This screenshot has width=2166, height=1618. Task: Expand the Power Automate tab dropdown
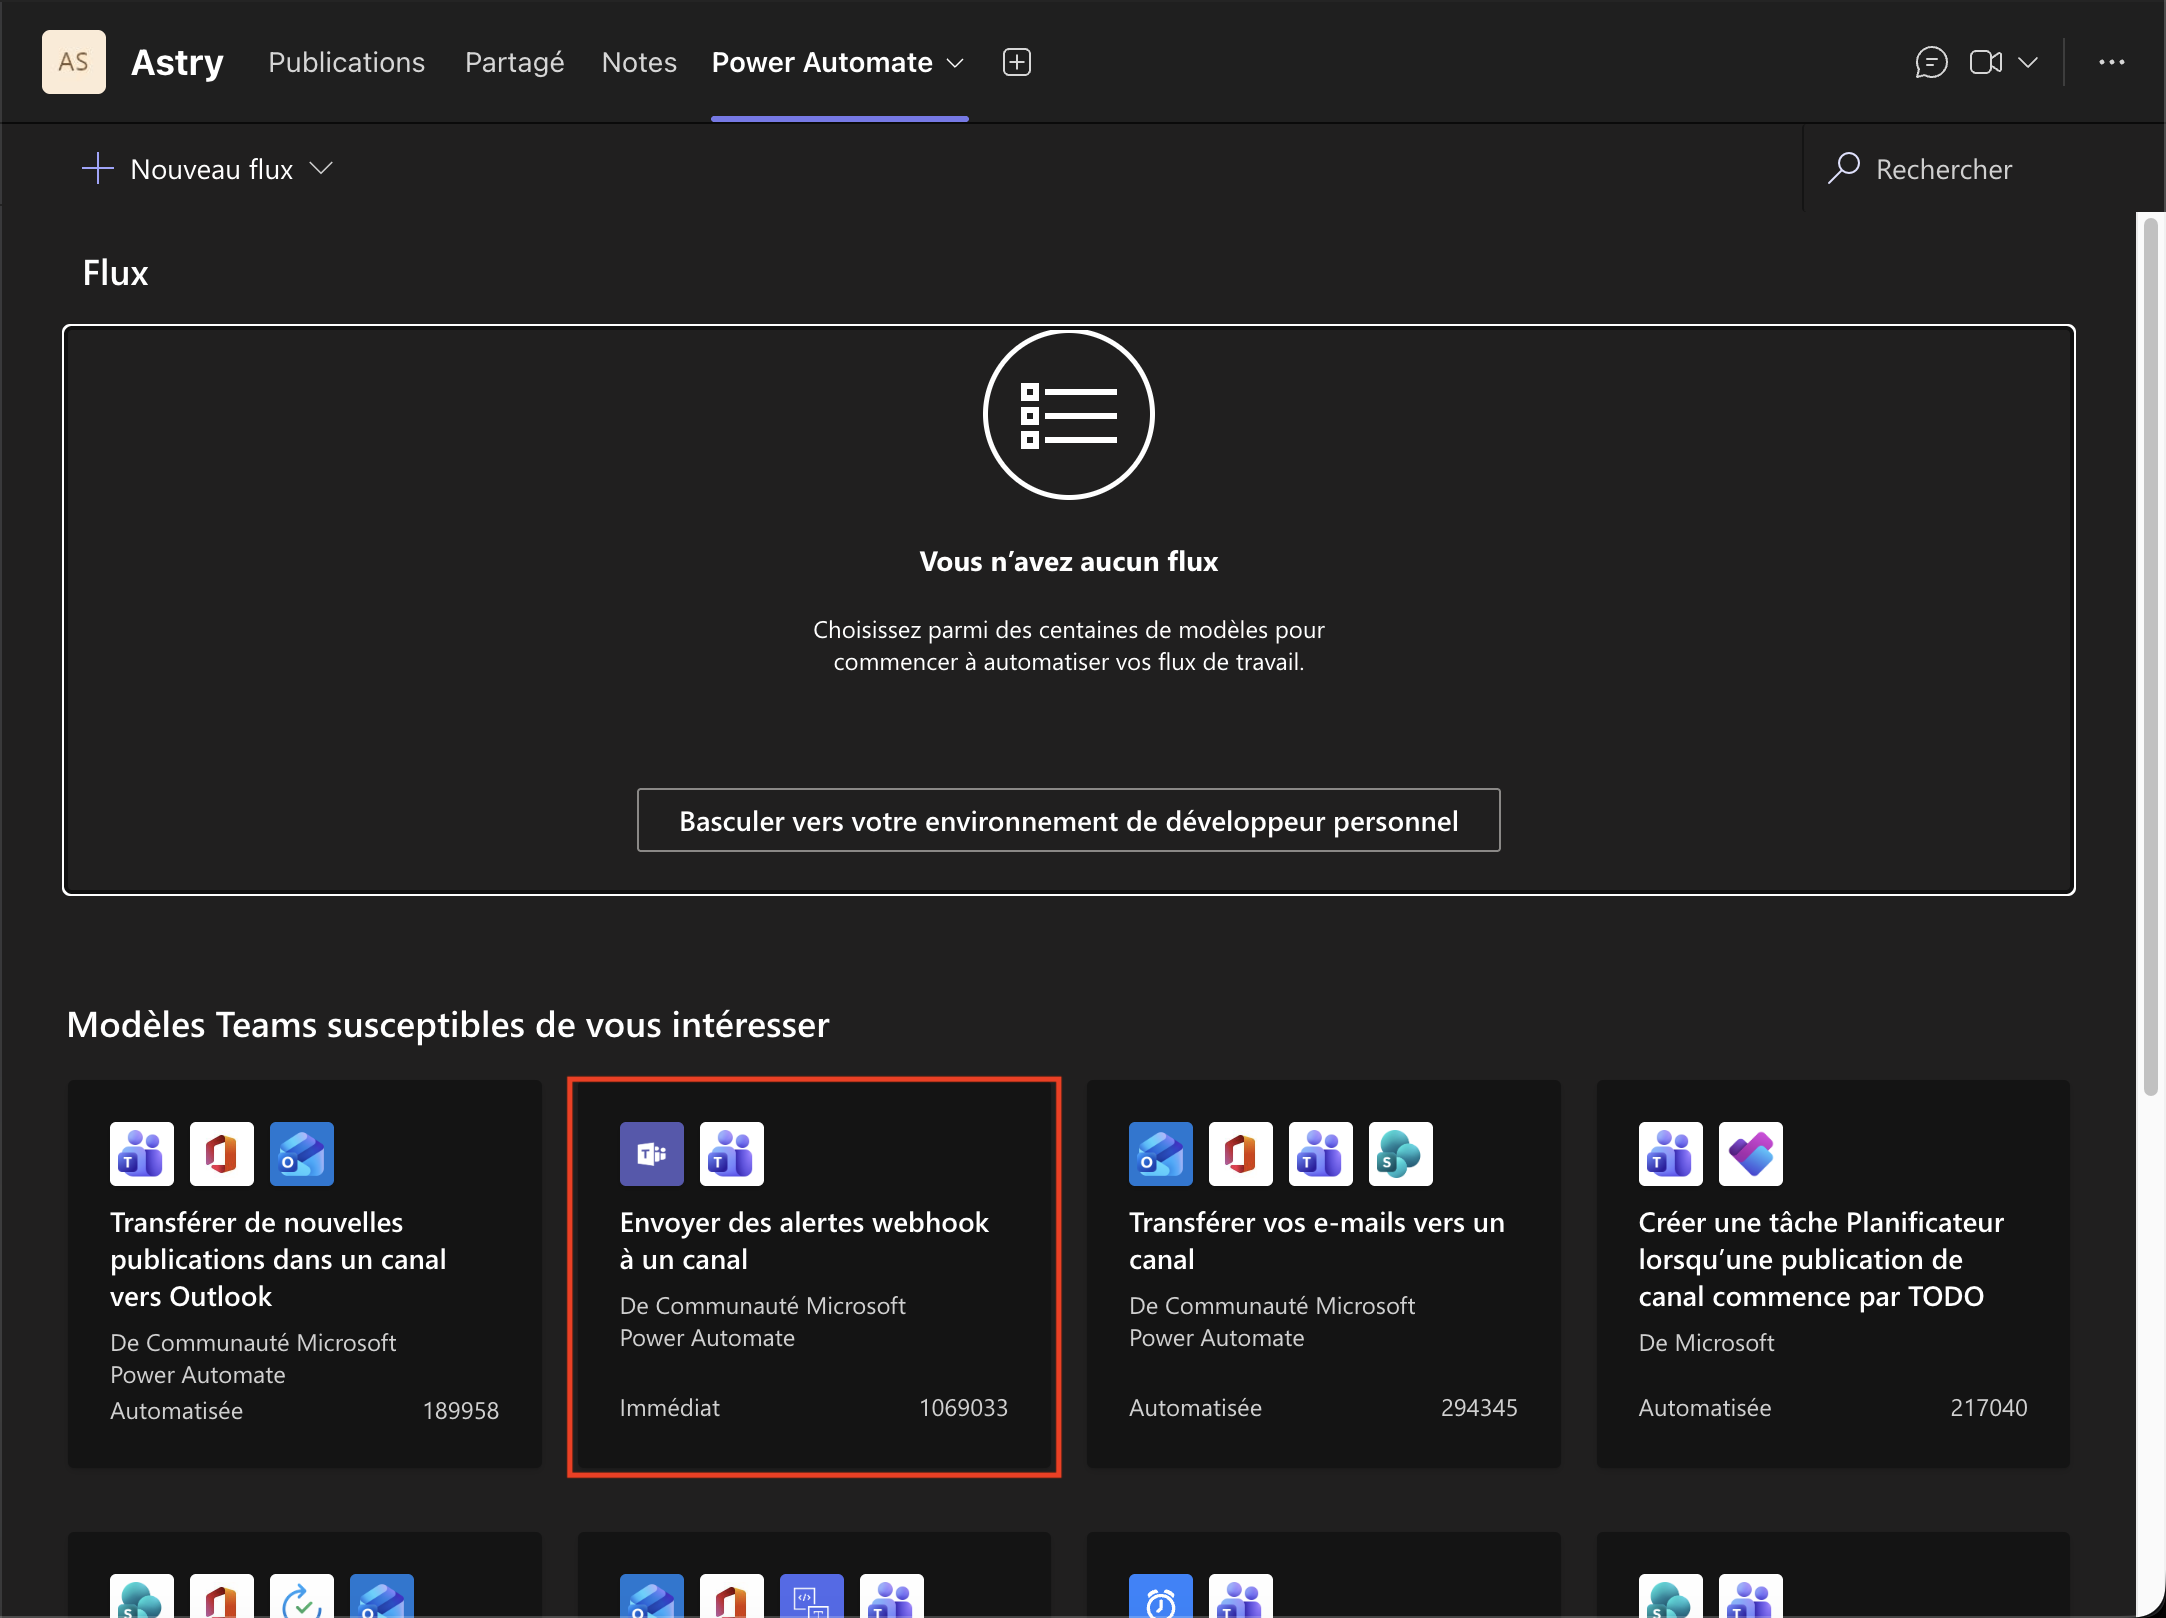[954, 62]
